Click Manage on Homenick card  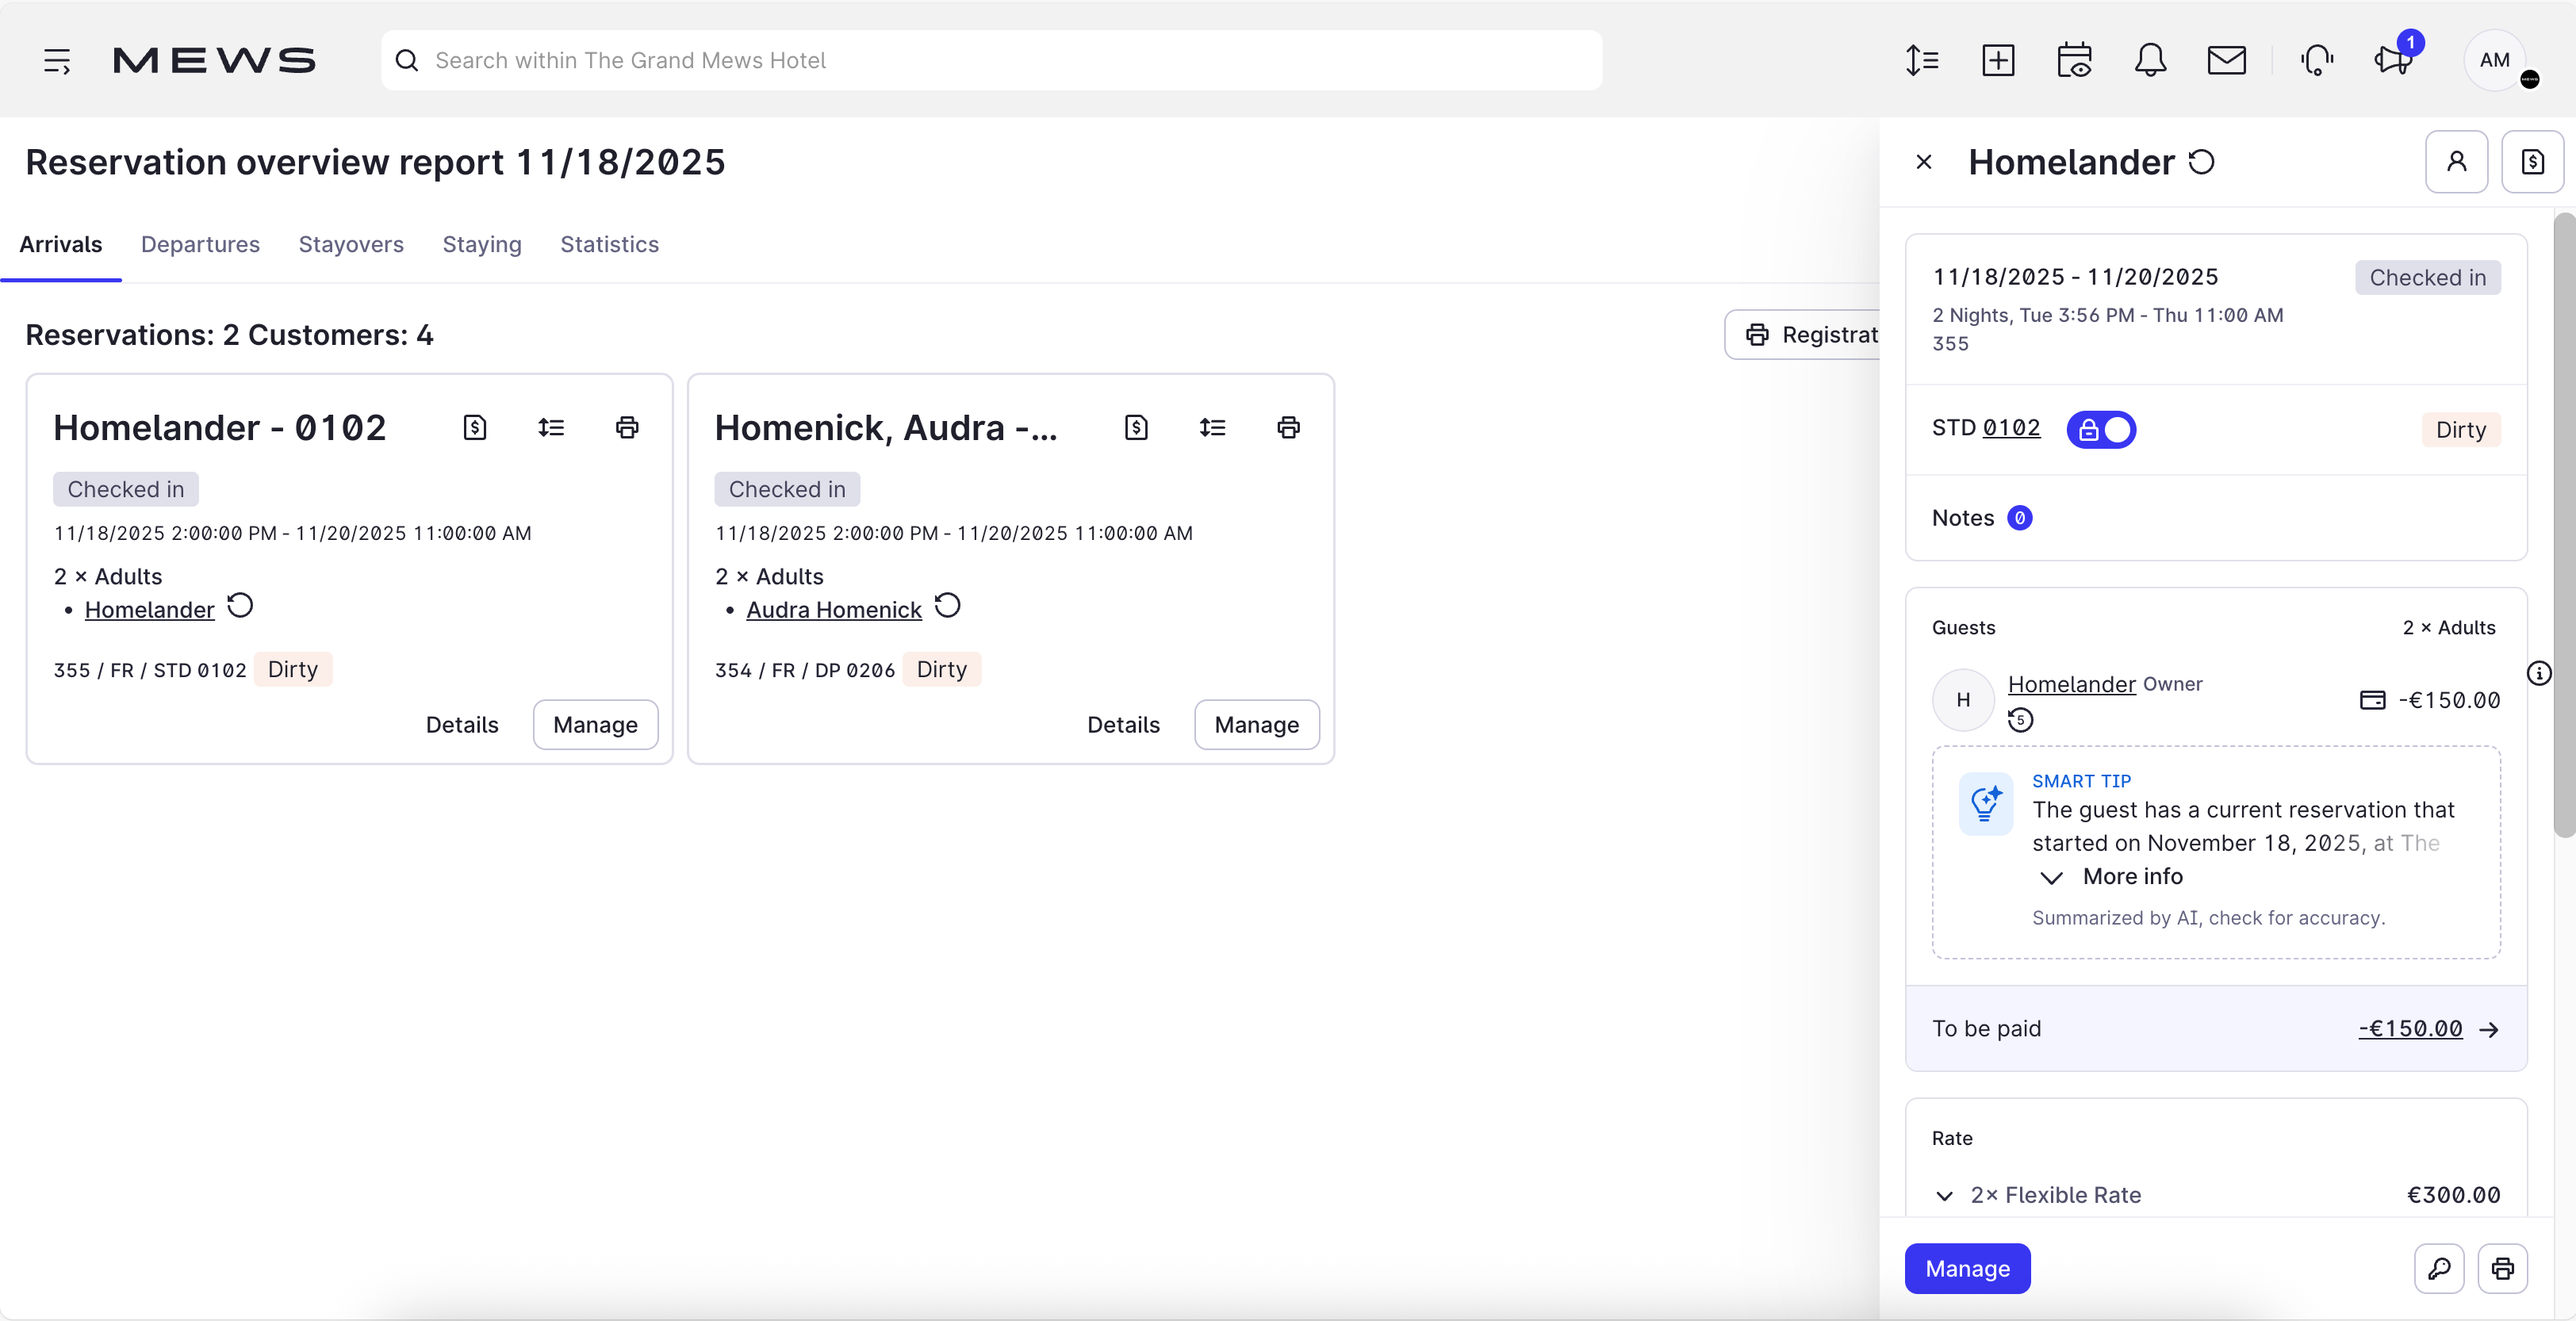tap(1257, 724)
